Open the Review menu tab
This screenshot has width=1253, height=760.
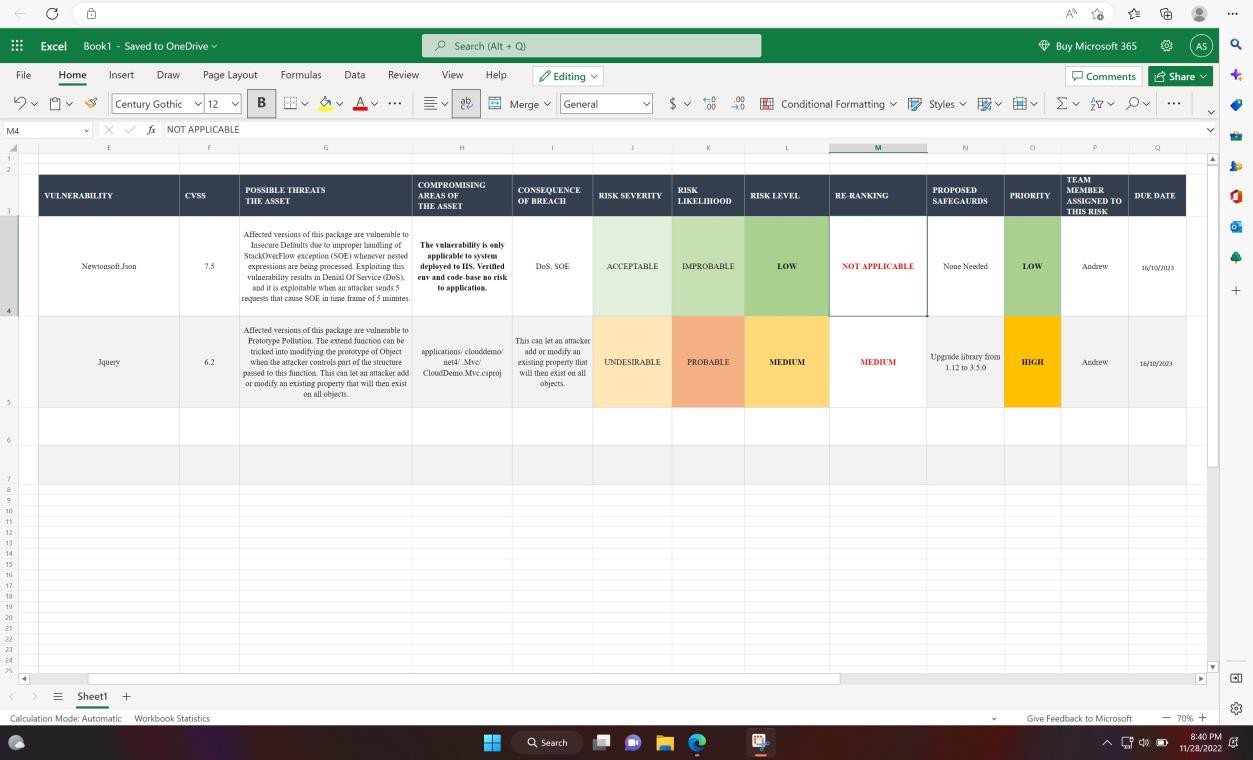point(403,75)
